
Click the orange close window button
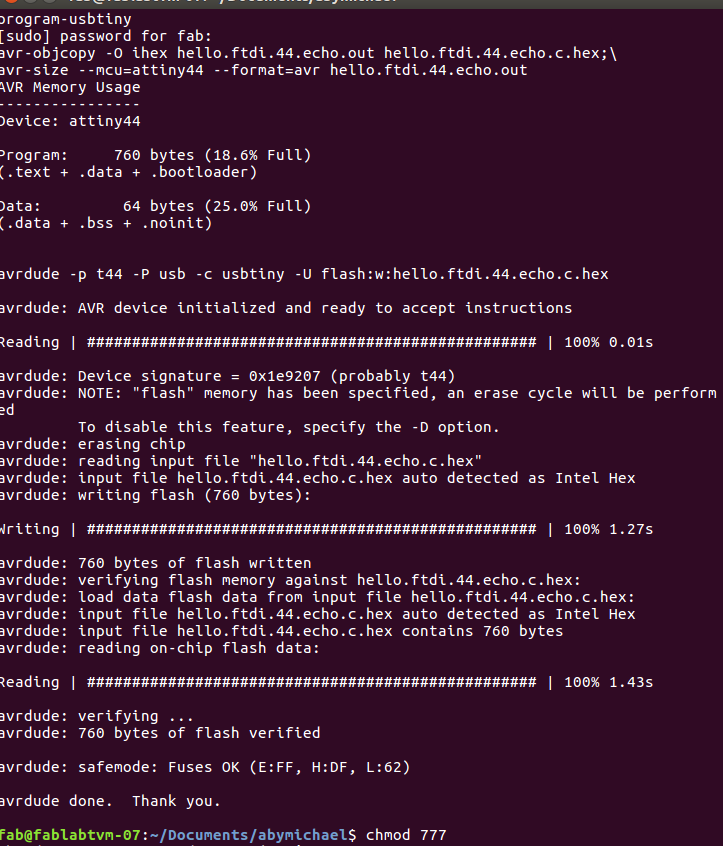11,2
